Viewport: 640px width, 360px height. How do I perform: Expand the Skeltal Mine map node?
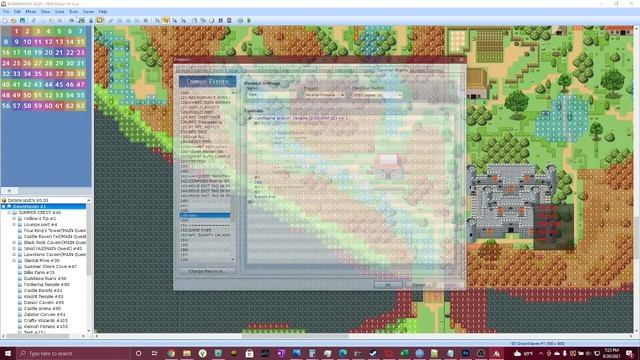tap(14, 260)
